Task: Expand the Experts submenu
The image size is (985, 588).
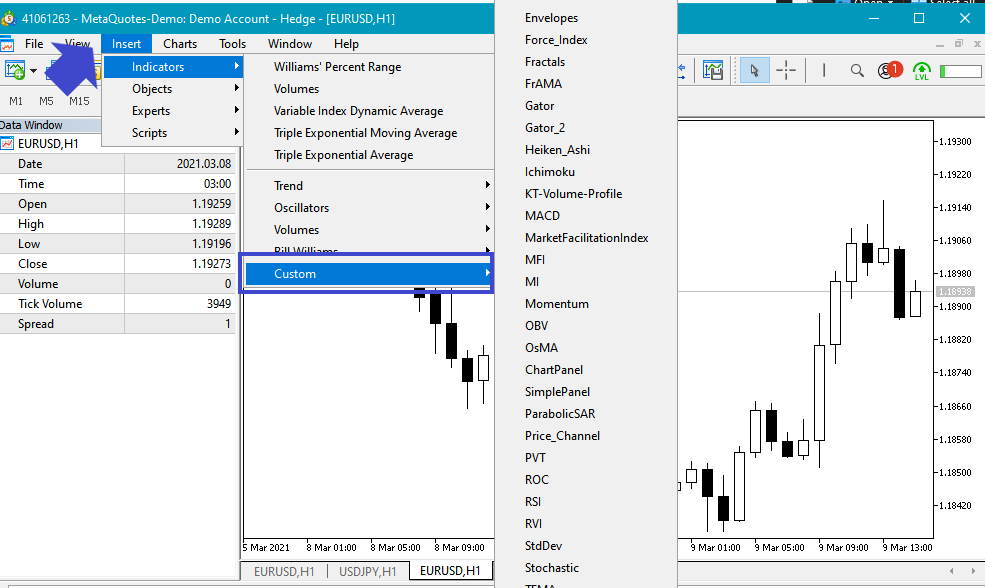Action: (x=173, y=111)
